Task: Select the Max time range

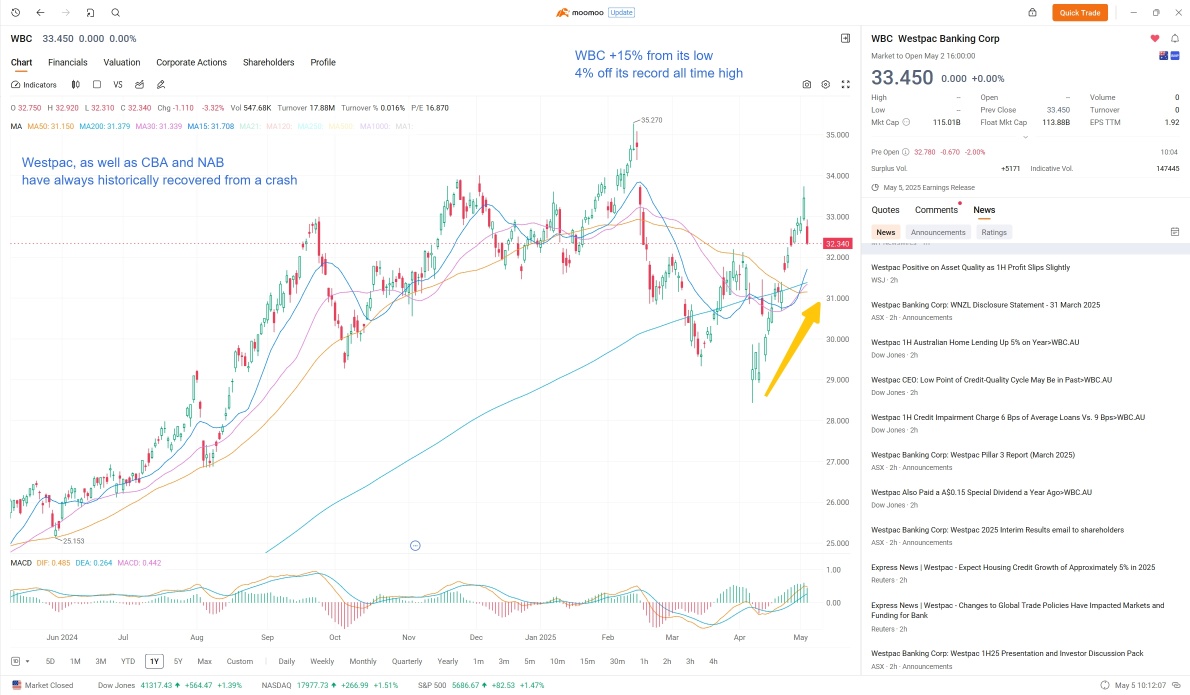Action: pyautogui.click(x=204, y=662)
